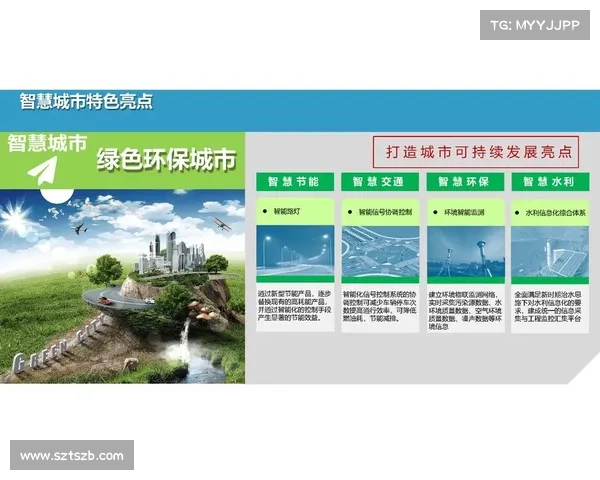Click the 智慧城市 label above the paper plane
Screen dimensions: 600x480
pos(47,143)
